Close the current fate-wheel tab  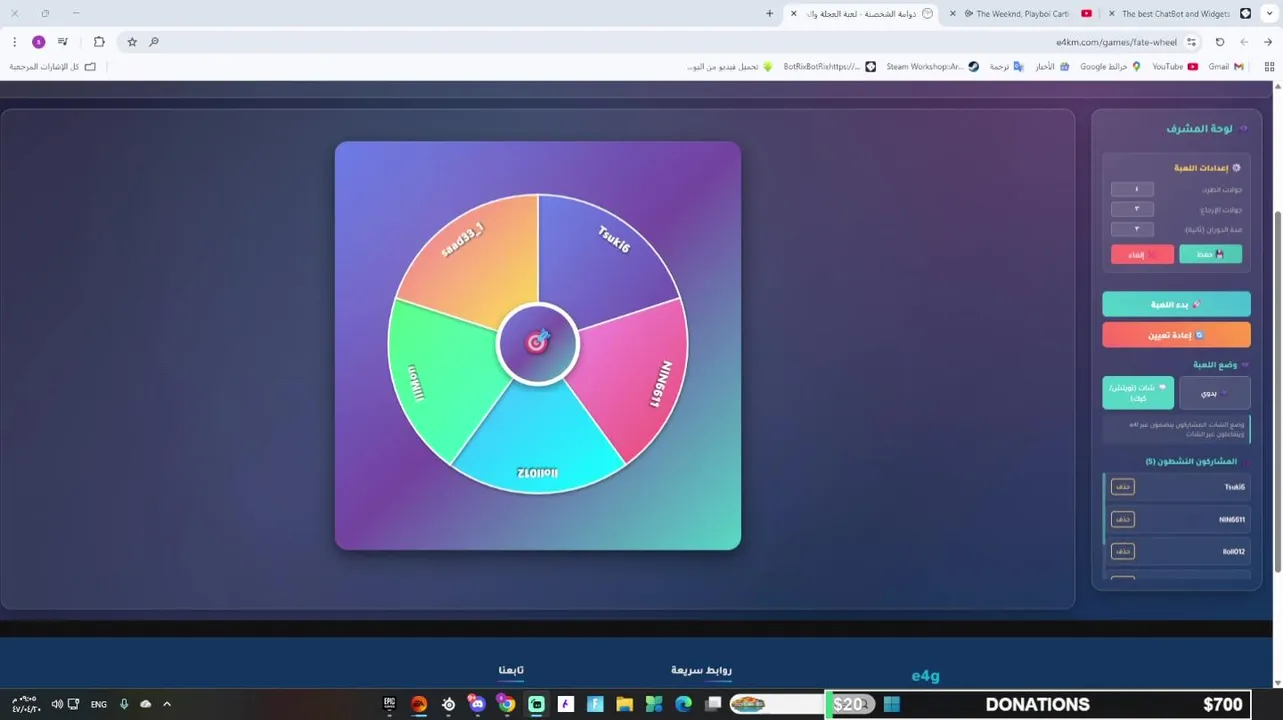pyautogui.click(x=794, y=14)
